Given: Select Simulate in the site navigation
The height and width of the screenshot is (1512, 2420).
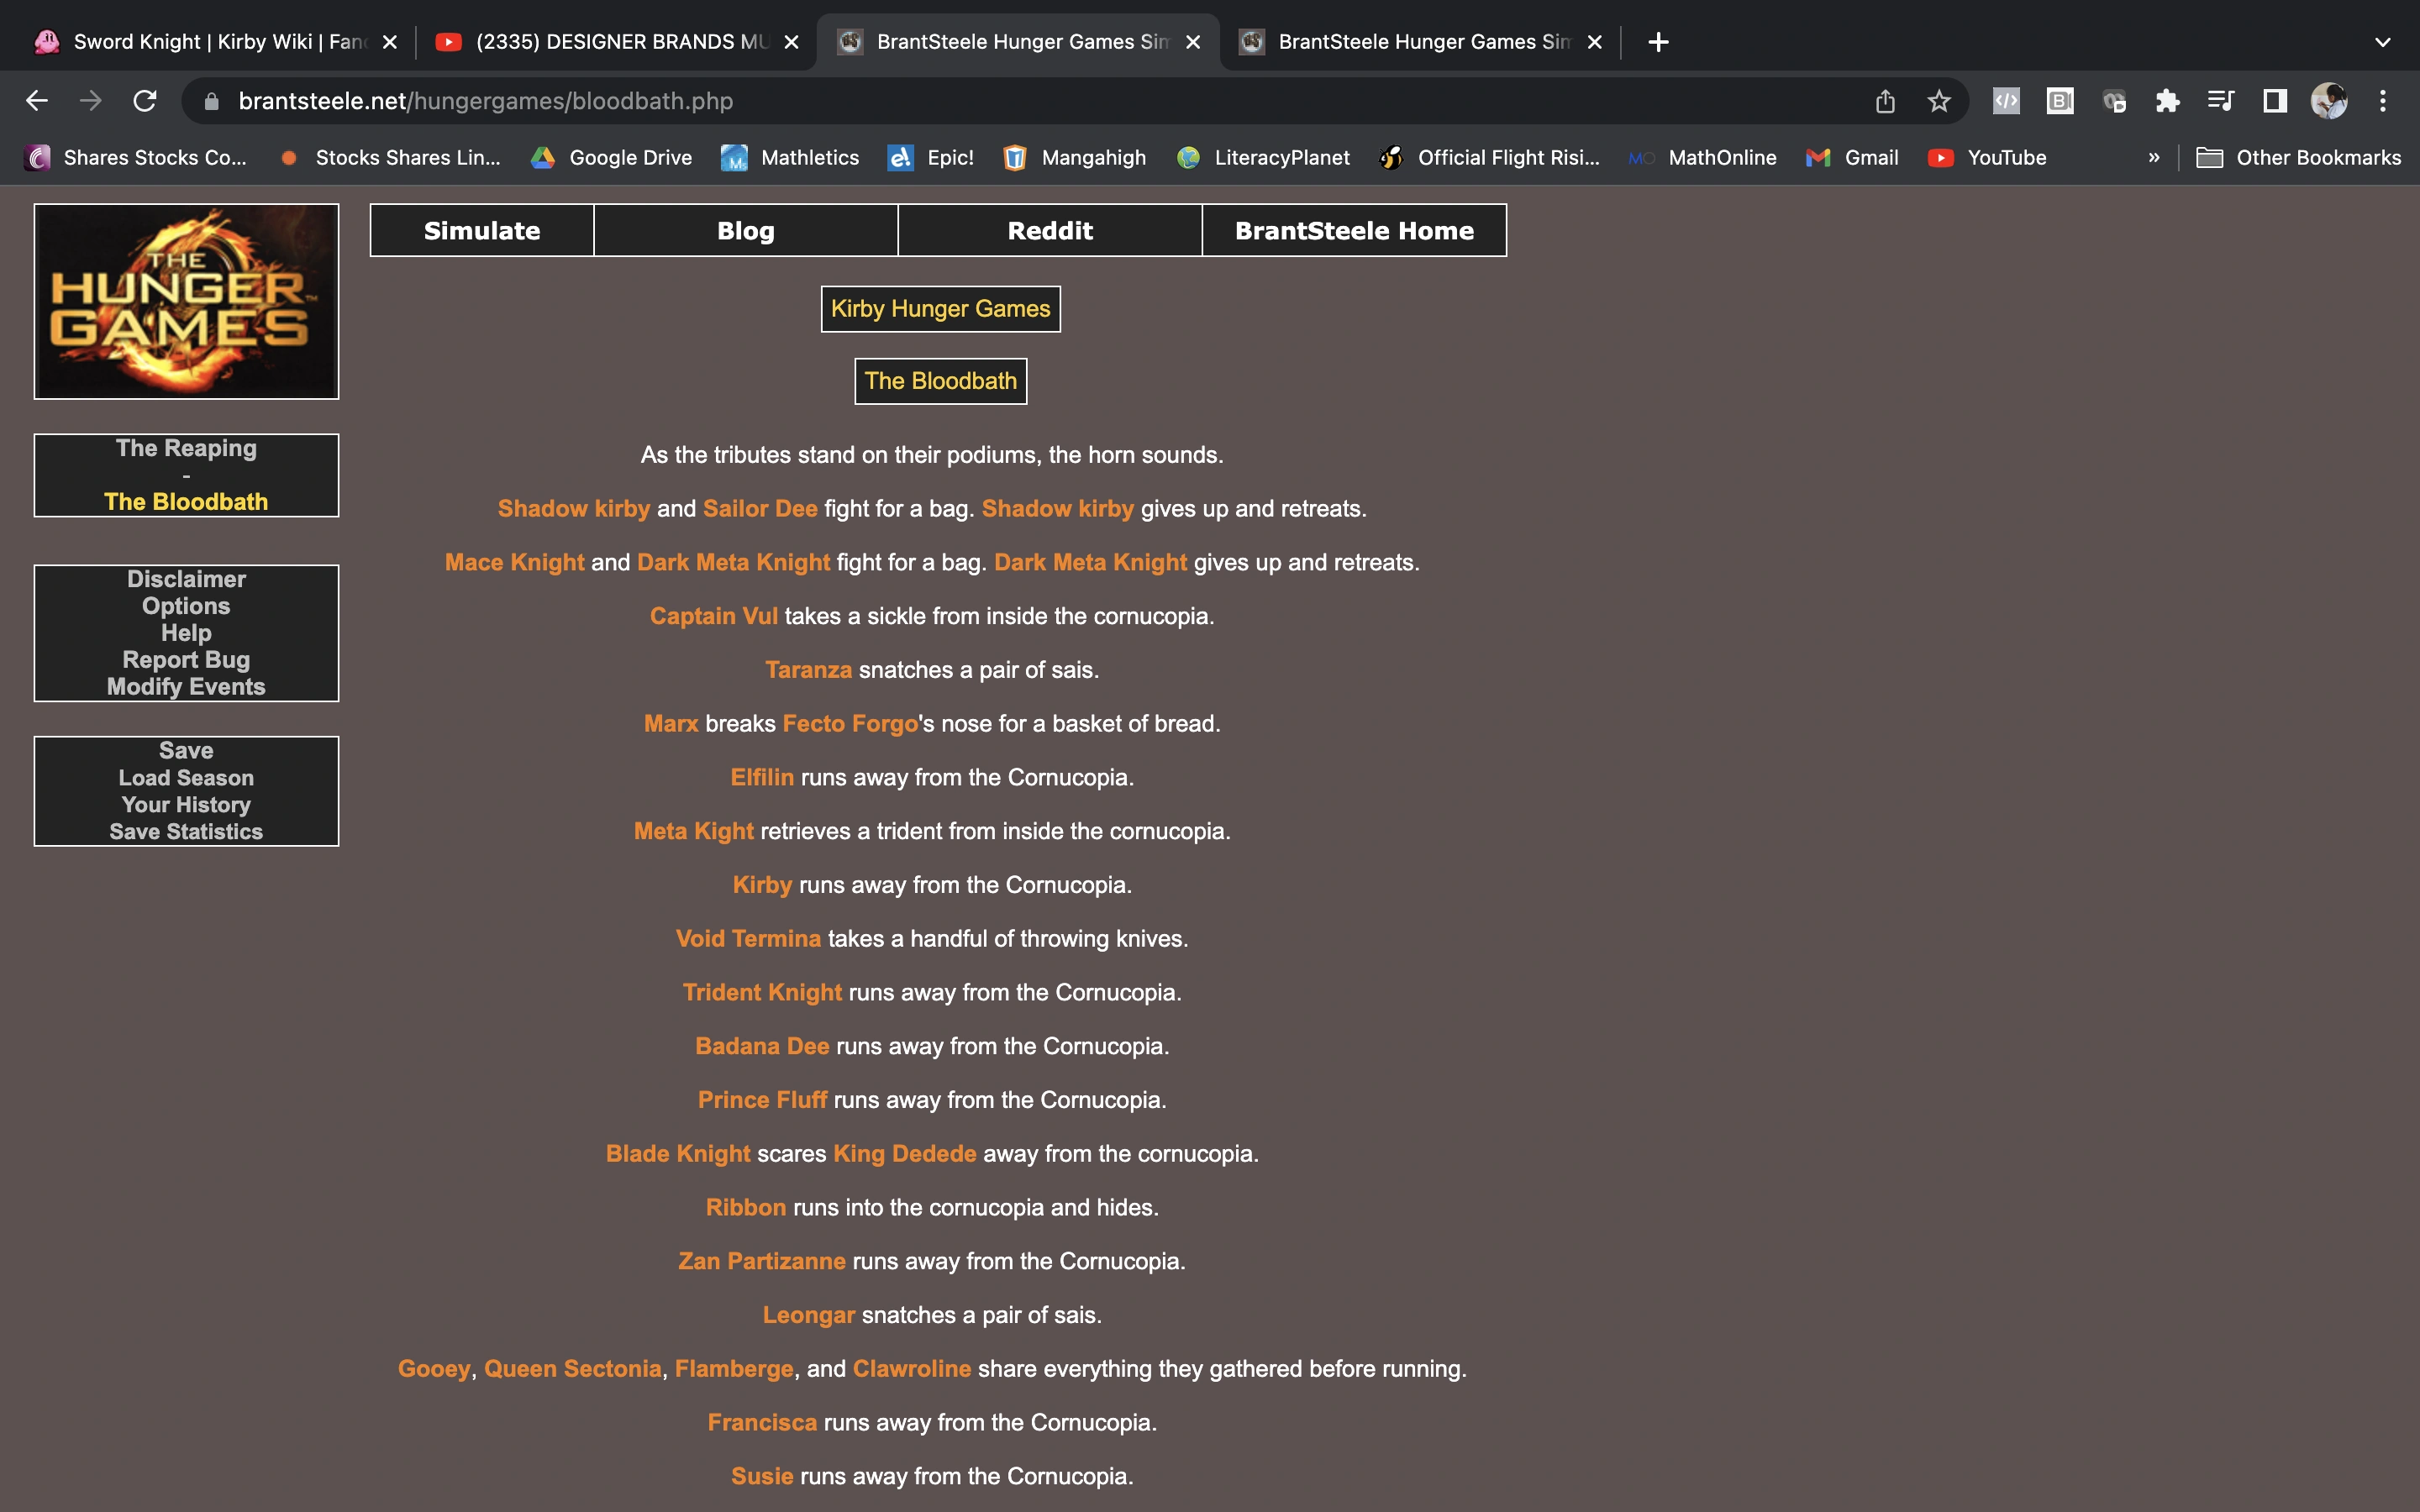Looking at the screenshot, I should pos(482,230).
